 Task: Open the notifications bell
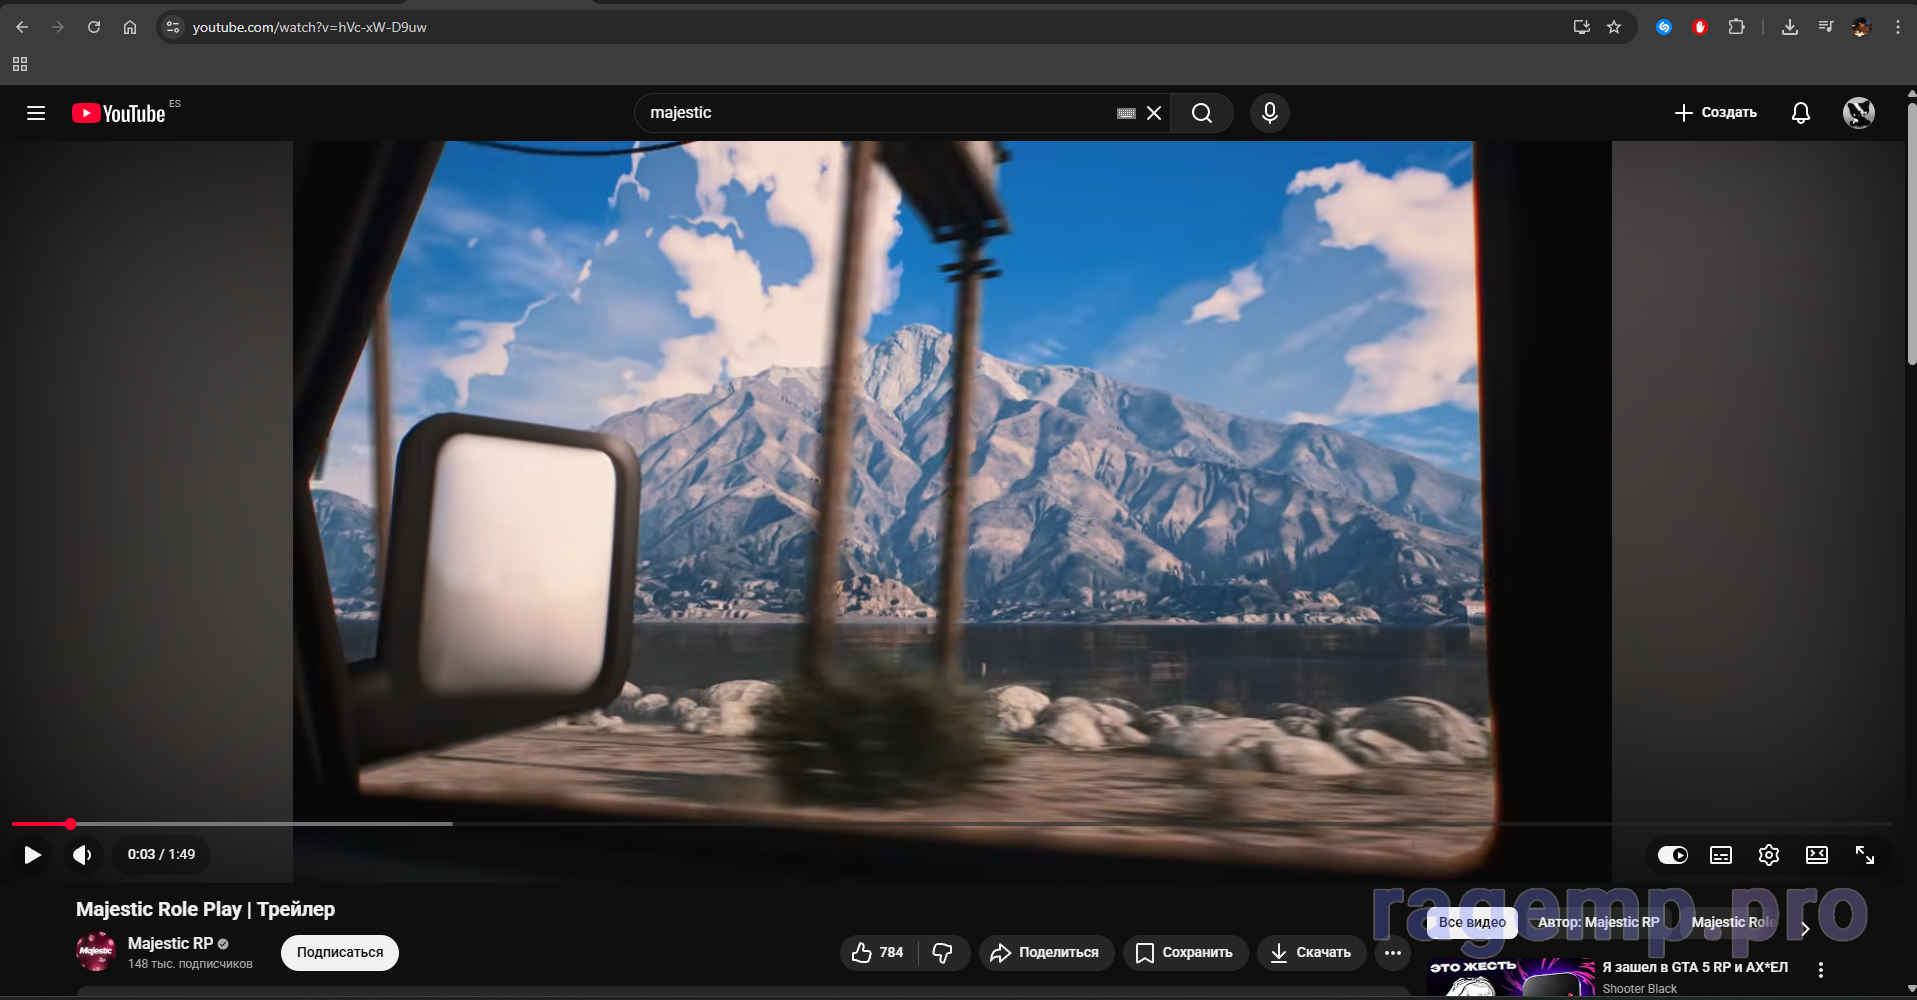pyautogui.click(x=1800, y=113)
